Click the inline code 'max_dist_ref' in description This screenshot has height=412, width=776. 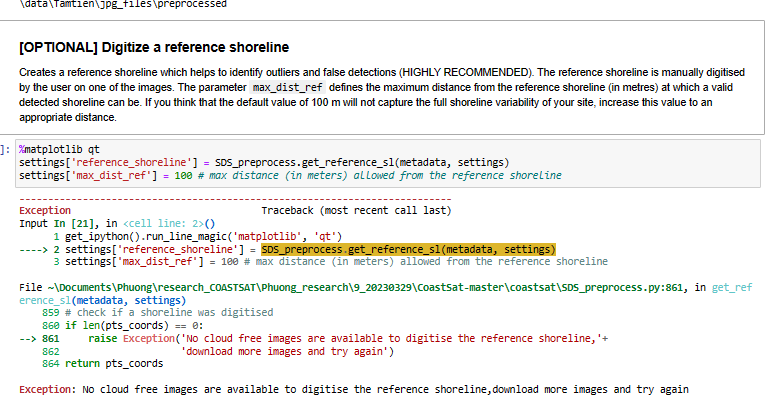[288, 88]
